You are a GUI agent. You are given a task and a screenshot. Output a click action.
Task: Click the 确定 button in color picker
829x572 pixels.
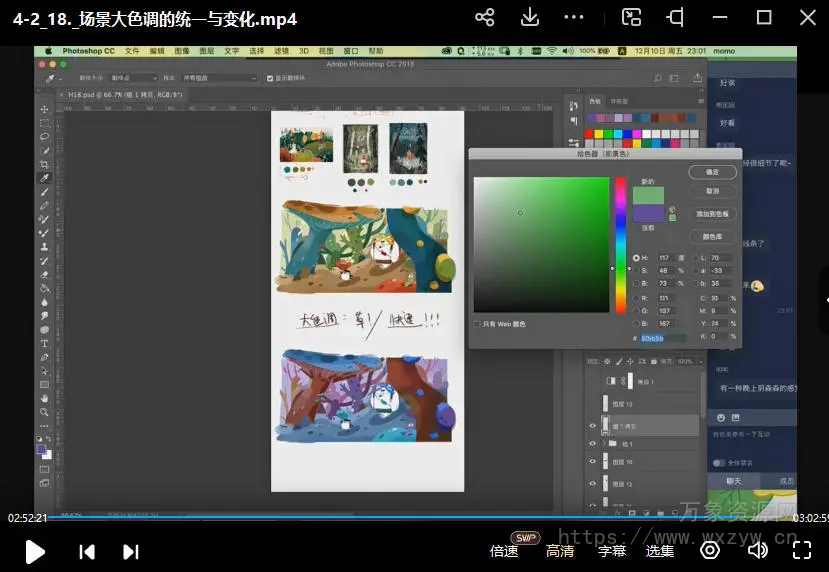click(x=712, y=172)
